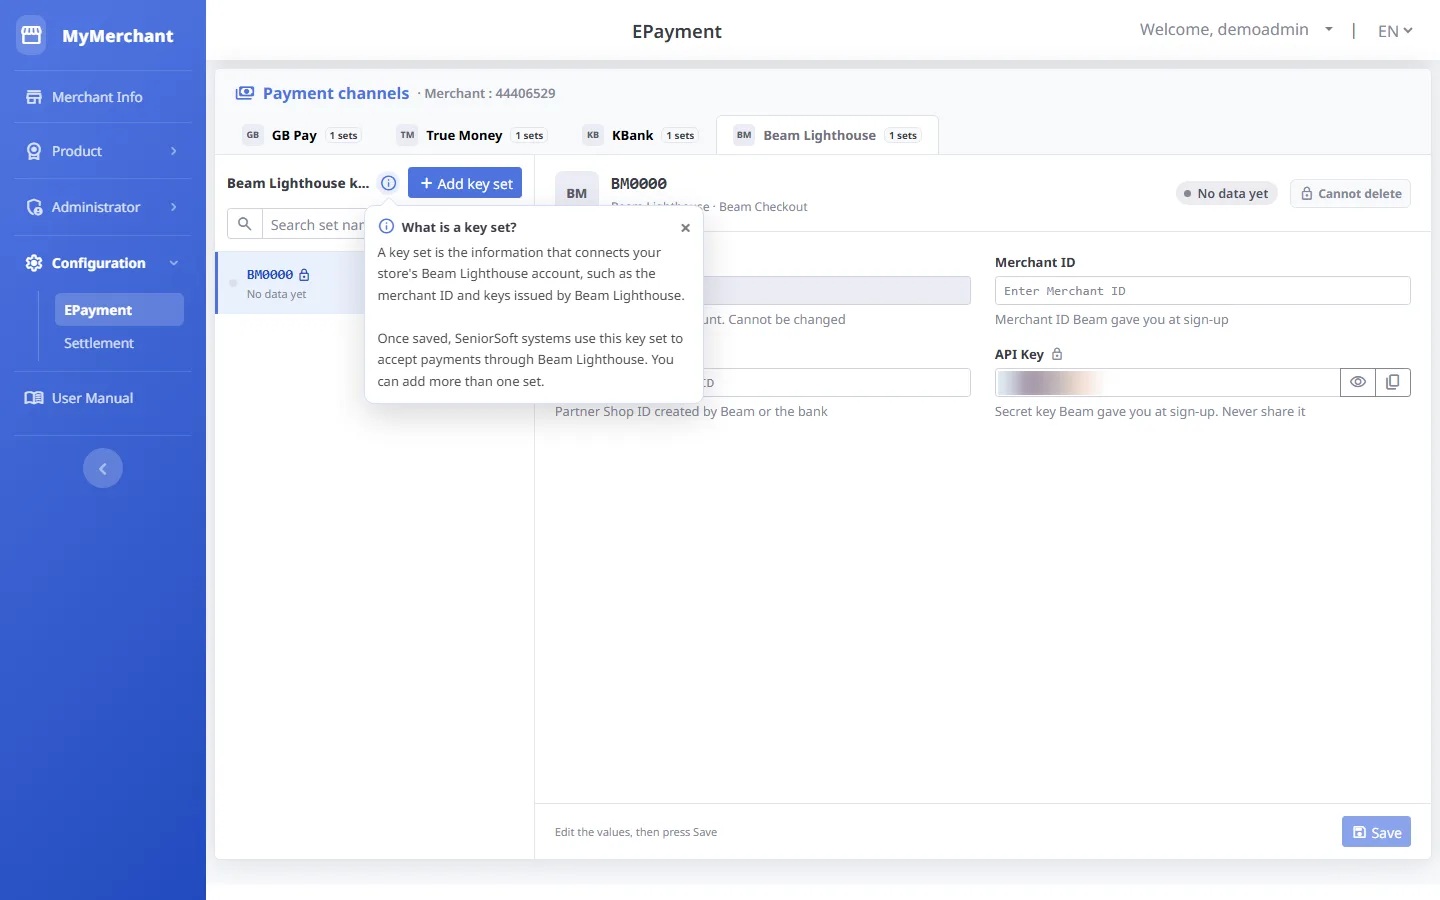1440x900 pixels.
Task: Click the MyMerchant store logo icon
Action: pos(31,35)
